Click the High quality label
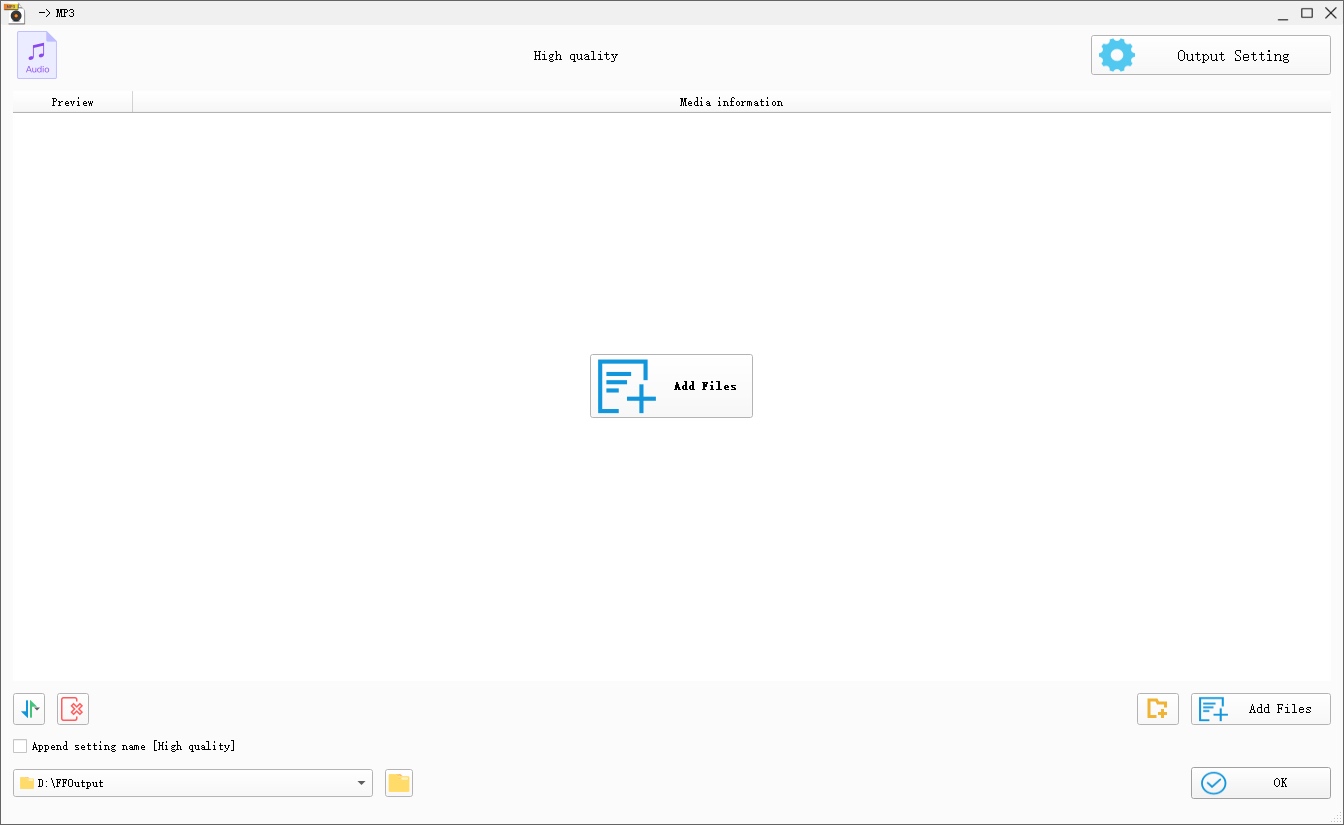The image size is (1344, 825). point(576,56)
